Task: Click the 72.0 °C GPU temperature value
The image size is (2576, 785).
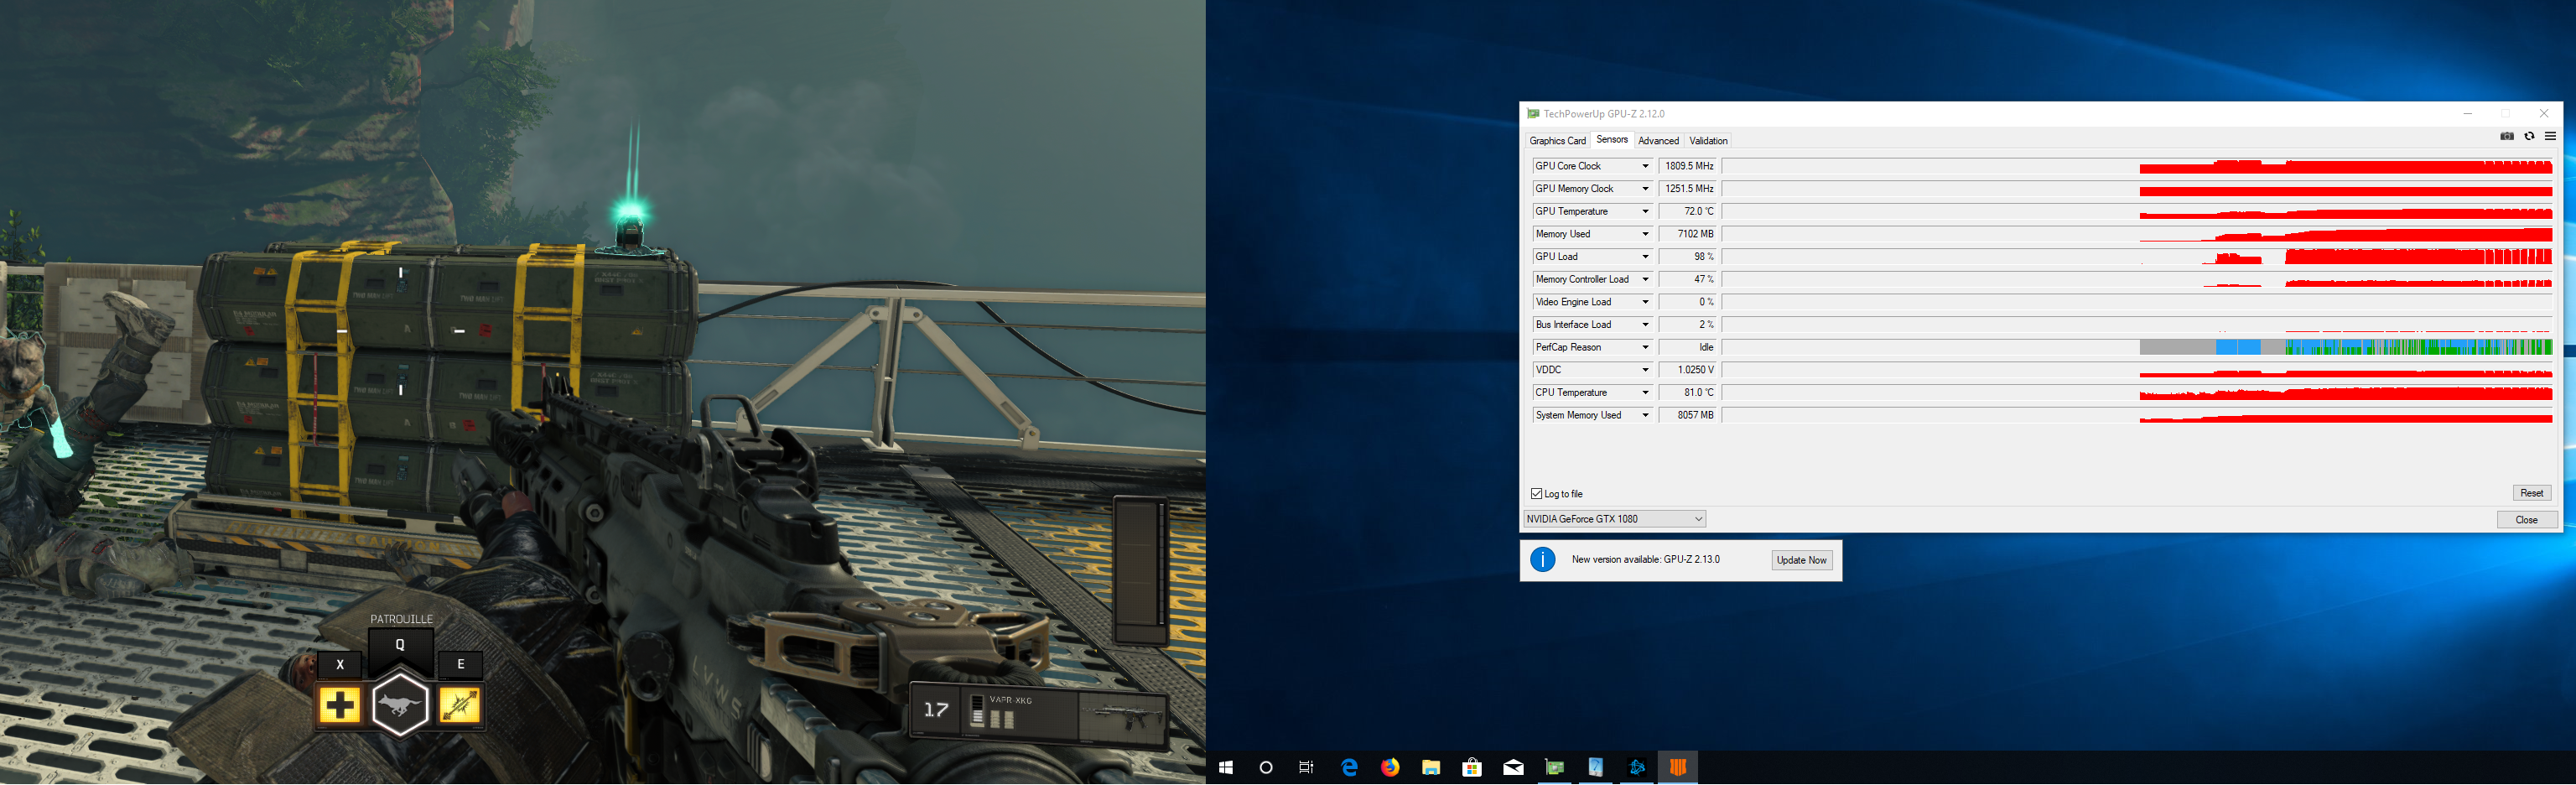Action: pos(1689,212)
